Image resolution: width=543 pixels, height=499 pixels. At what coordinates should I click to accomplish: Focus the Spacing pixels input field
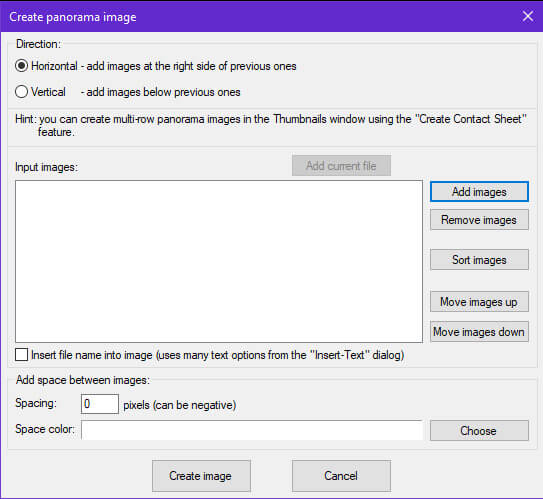pos(100,404)
